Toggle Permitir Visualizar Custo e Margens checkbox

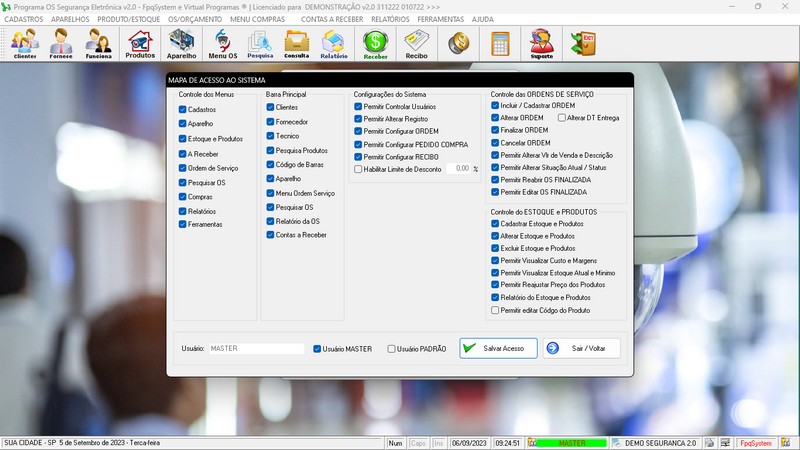(495, 260)
